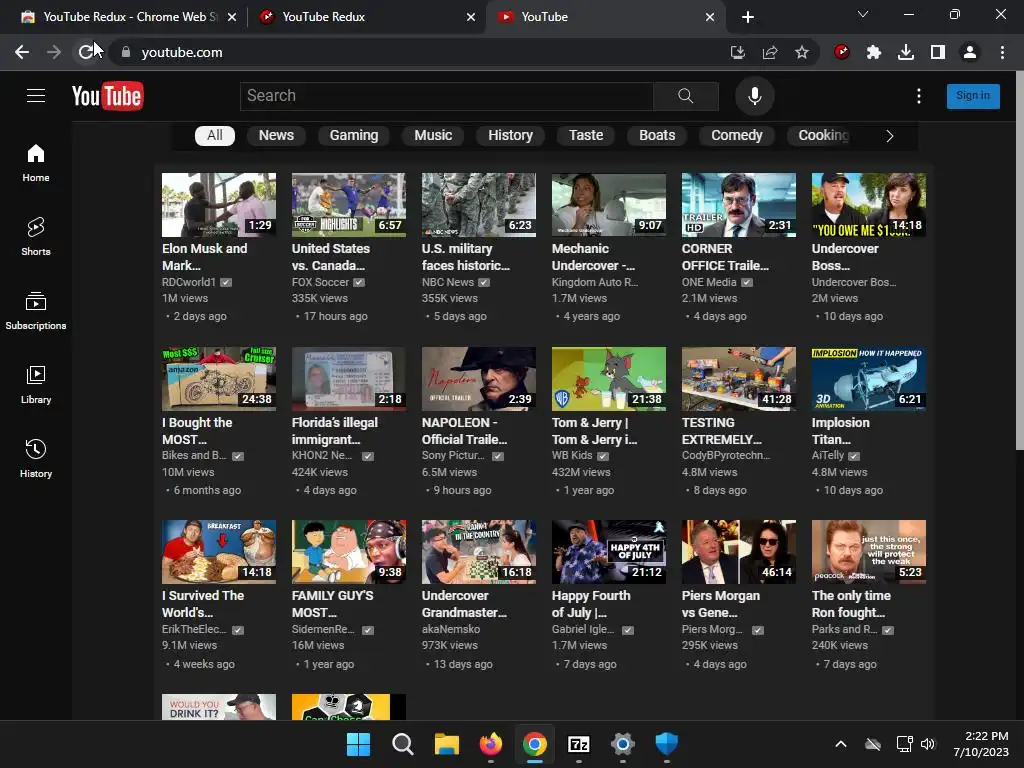This screenshot has height=768, width=1024.
Task: Open the Windows Start menu
Action: 358,744
